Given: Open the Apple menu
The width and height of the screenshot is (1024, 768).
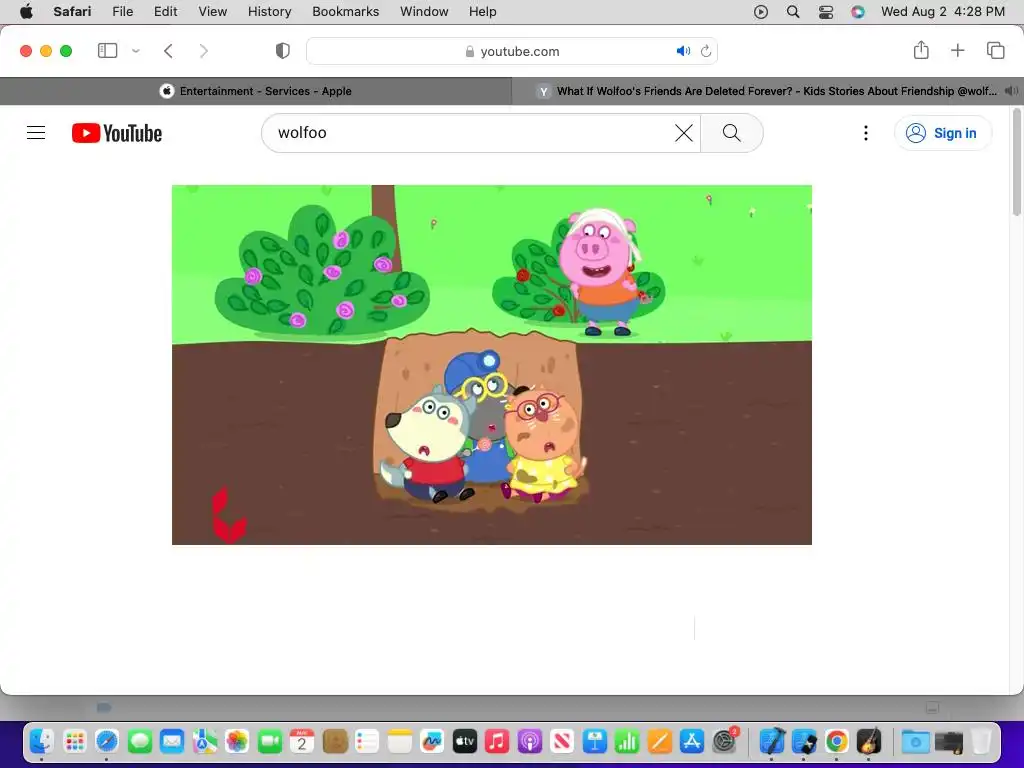Looking at the screenshot, I should 26,12.
